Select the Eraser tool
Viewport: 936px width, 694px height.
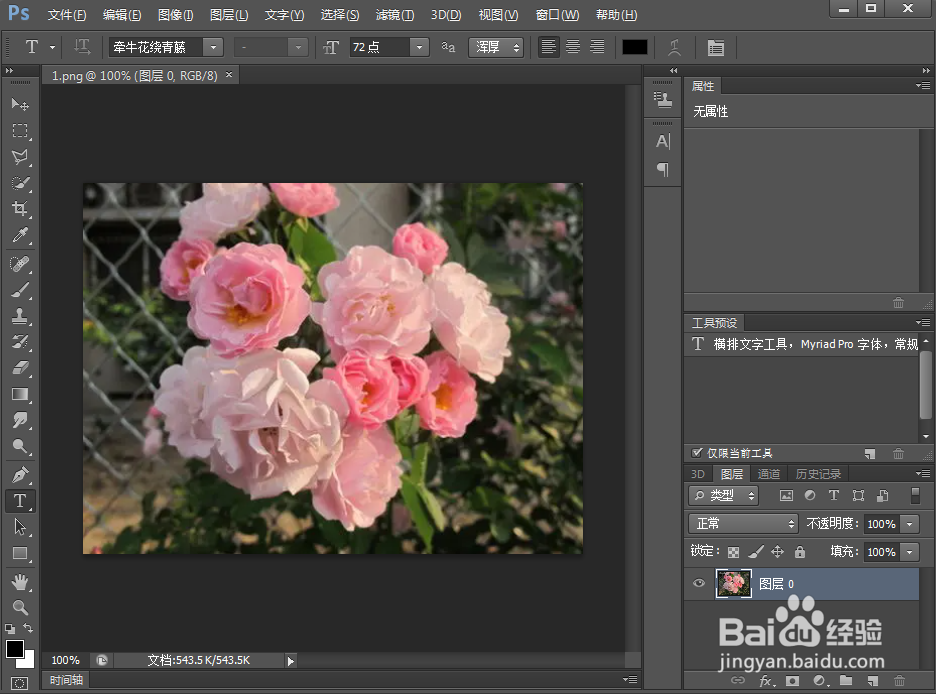tap(20, 368)
